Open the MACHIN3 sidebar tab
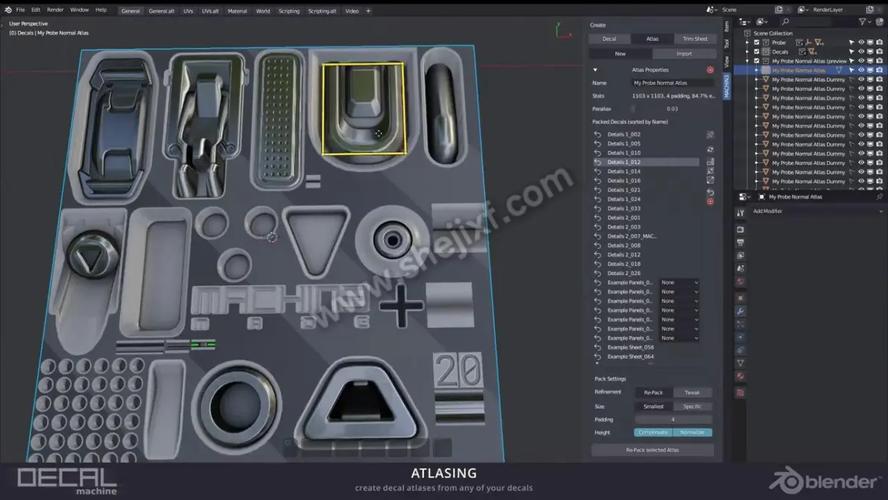The width and height of the screenshot is (888, 500). (727, 86)
